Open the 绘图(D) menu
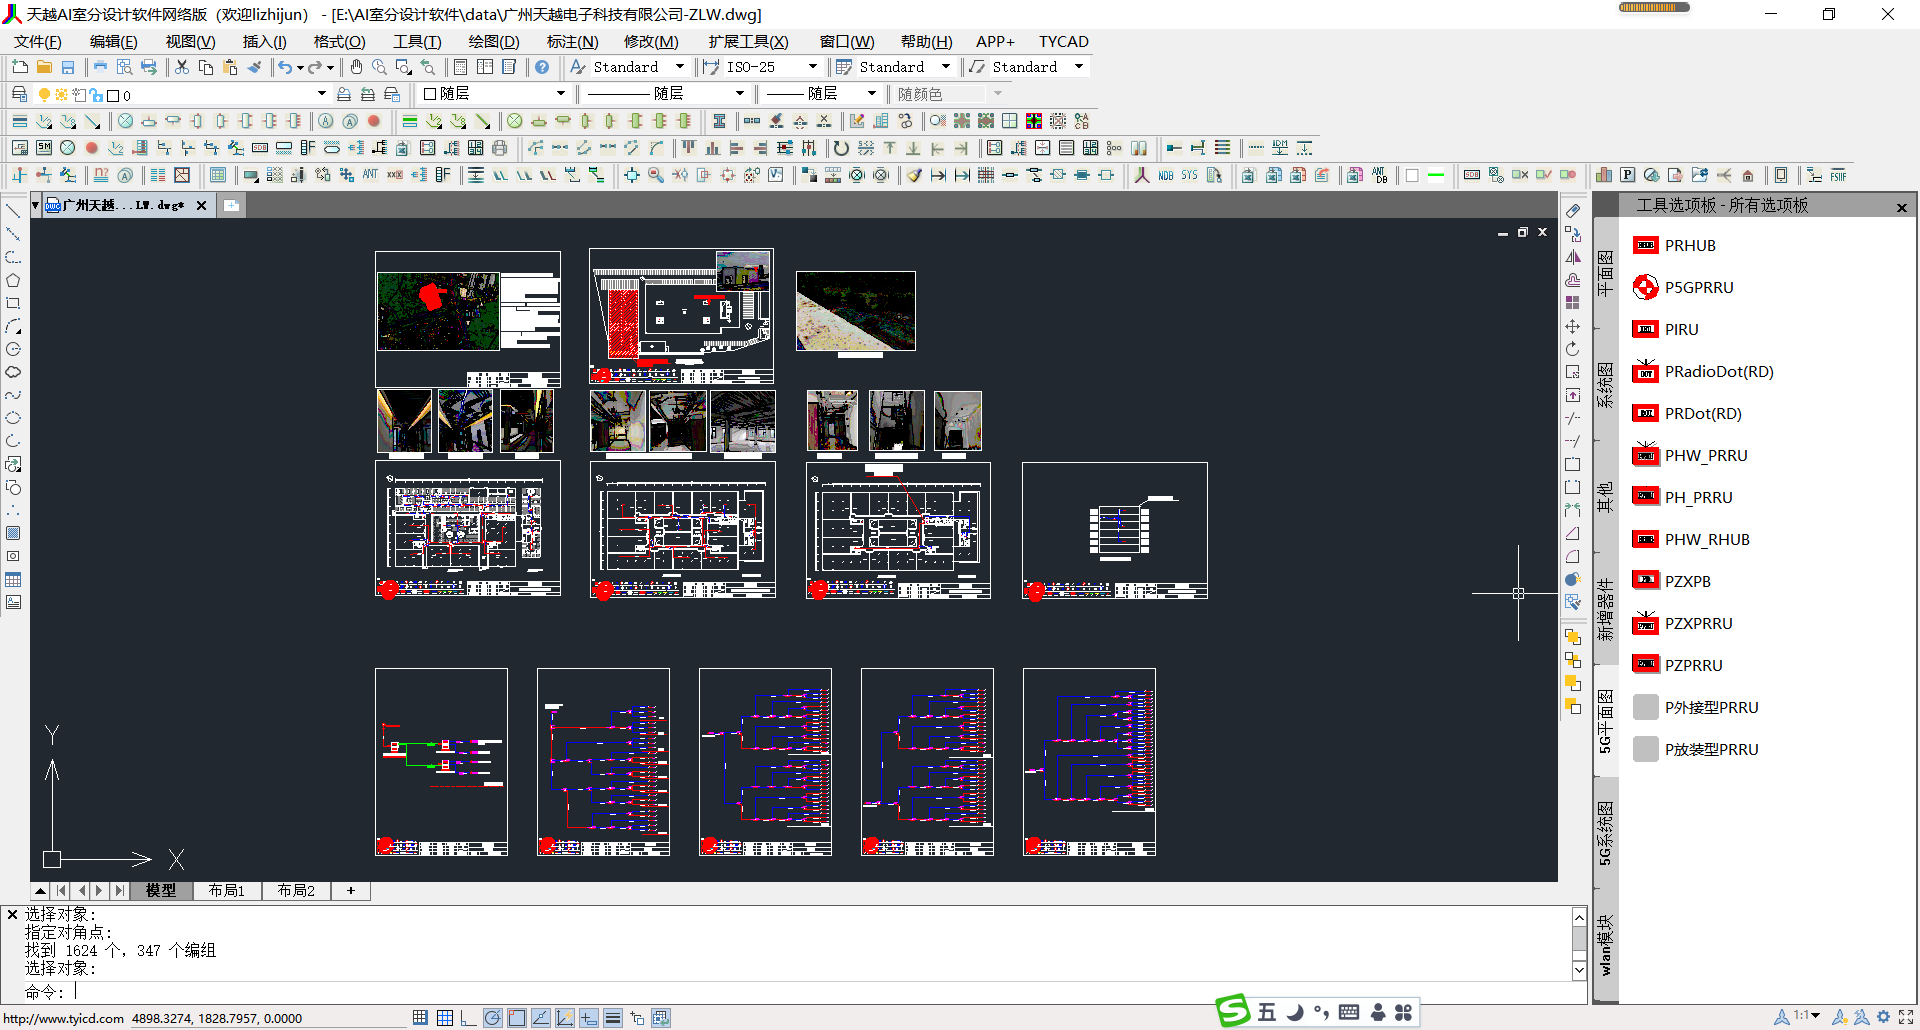 coord(494,41)
